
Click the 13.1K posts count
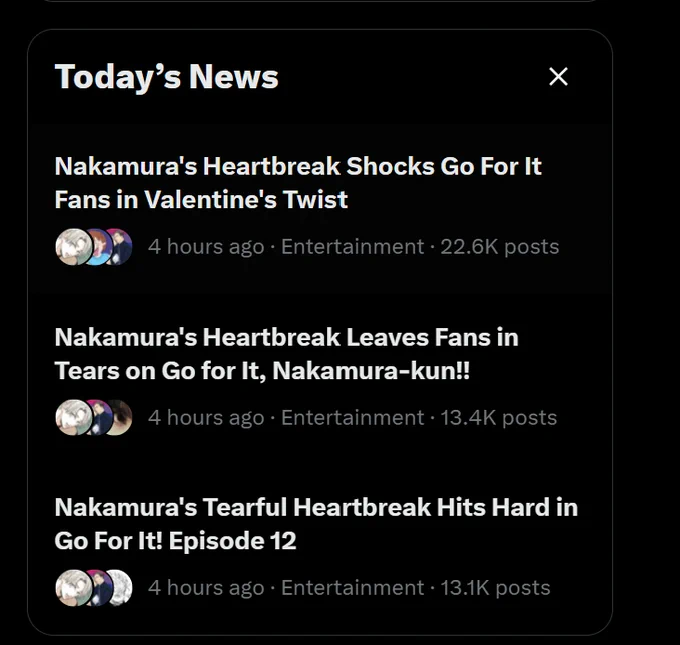495,588
